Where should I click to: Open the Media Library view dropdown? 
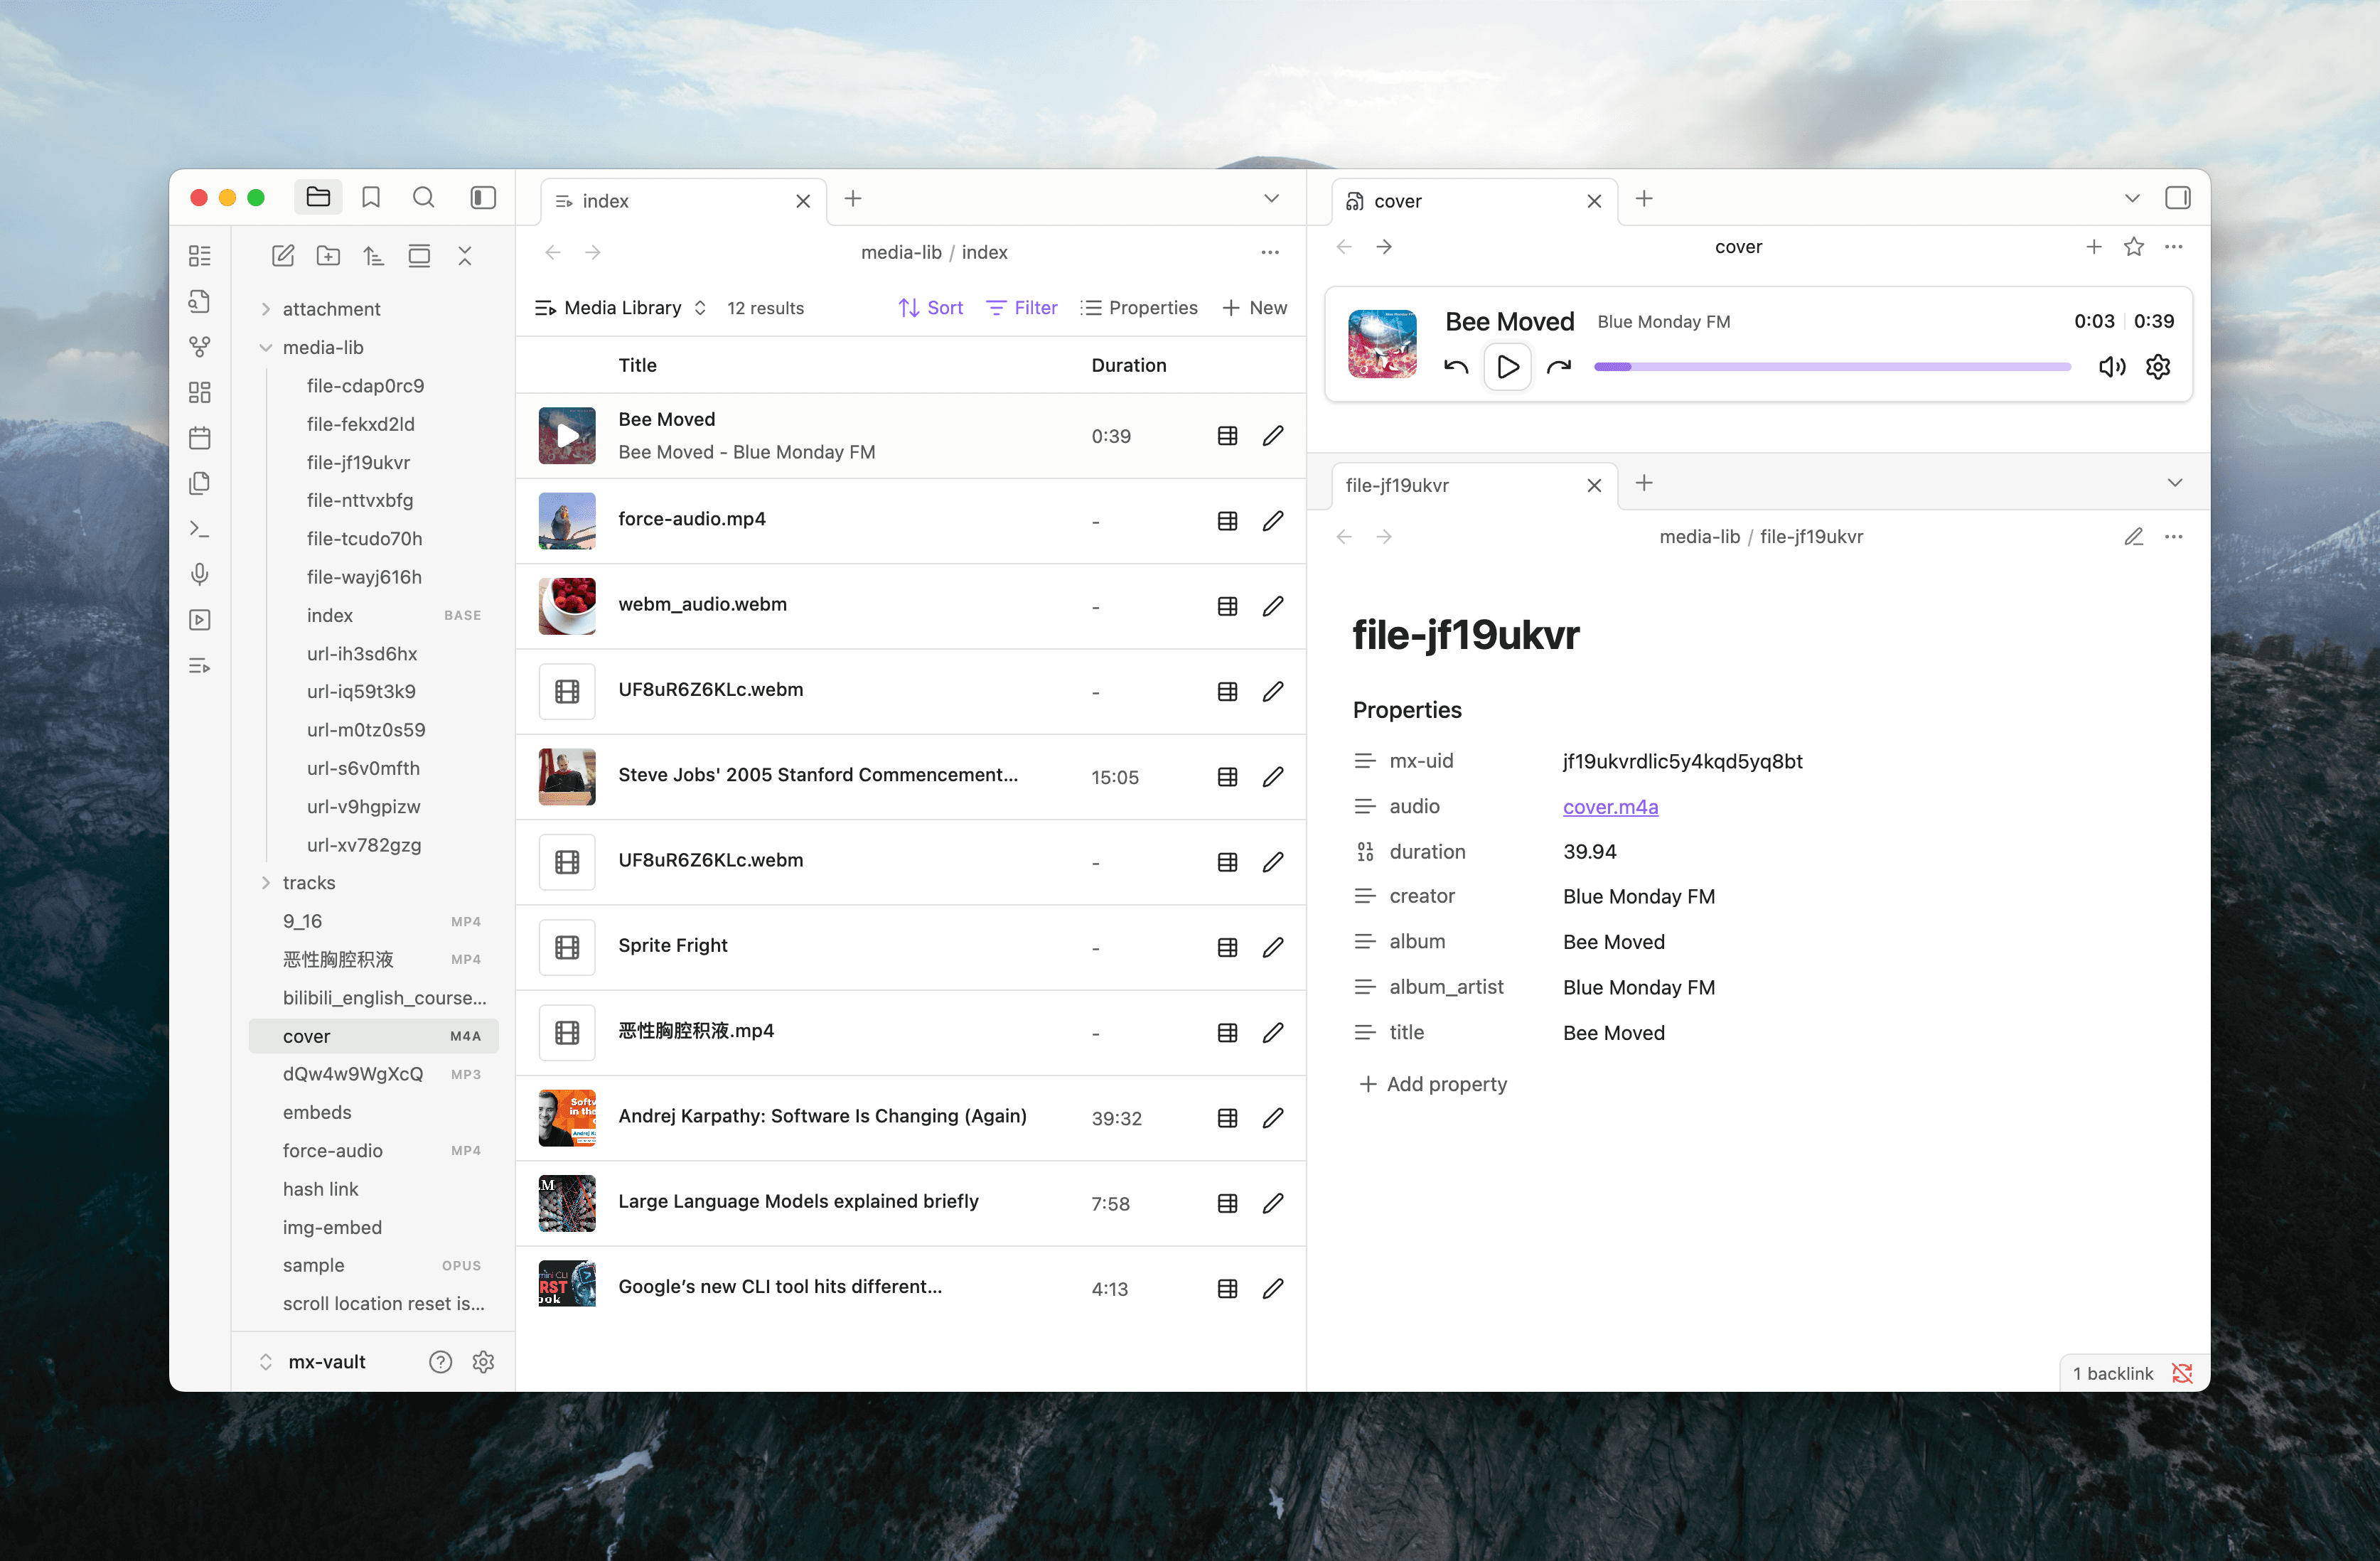tap(622, 308)
